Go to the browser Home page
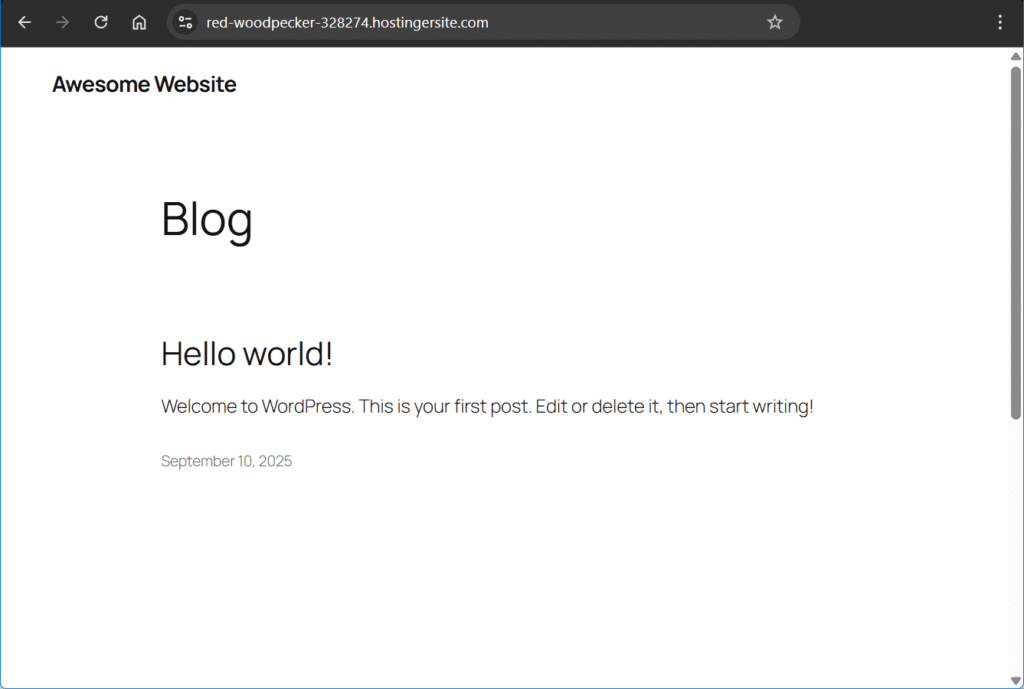The width and height of the screenshot is (1024, 689). 139,22
